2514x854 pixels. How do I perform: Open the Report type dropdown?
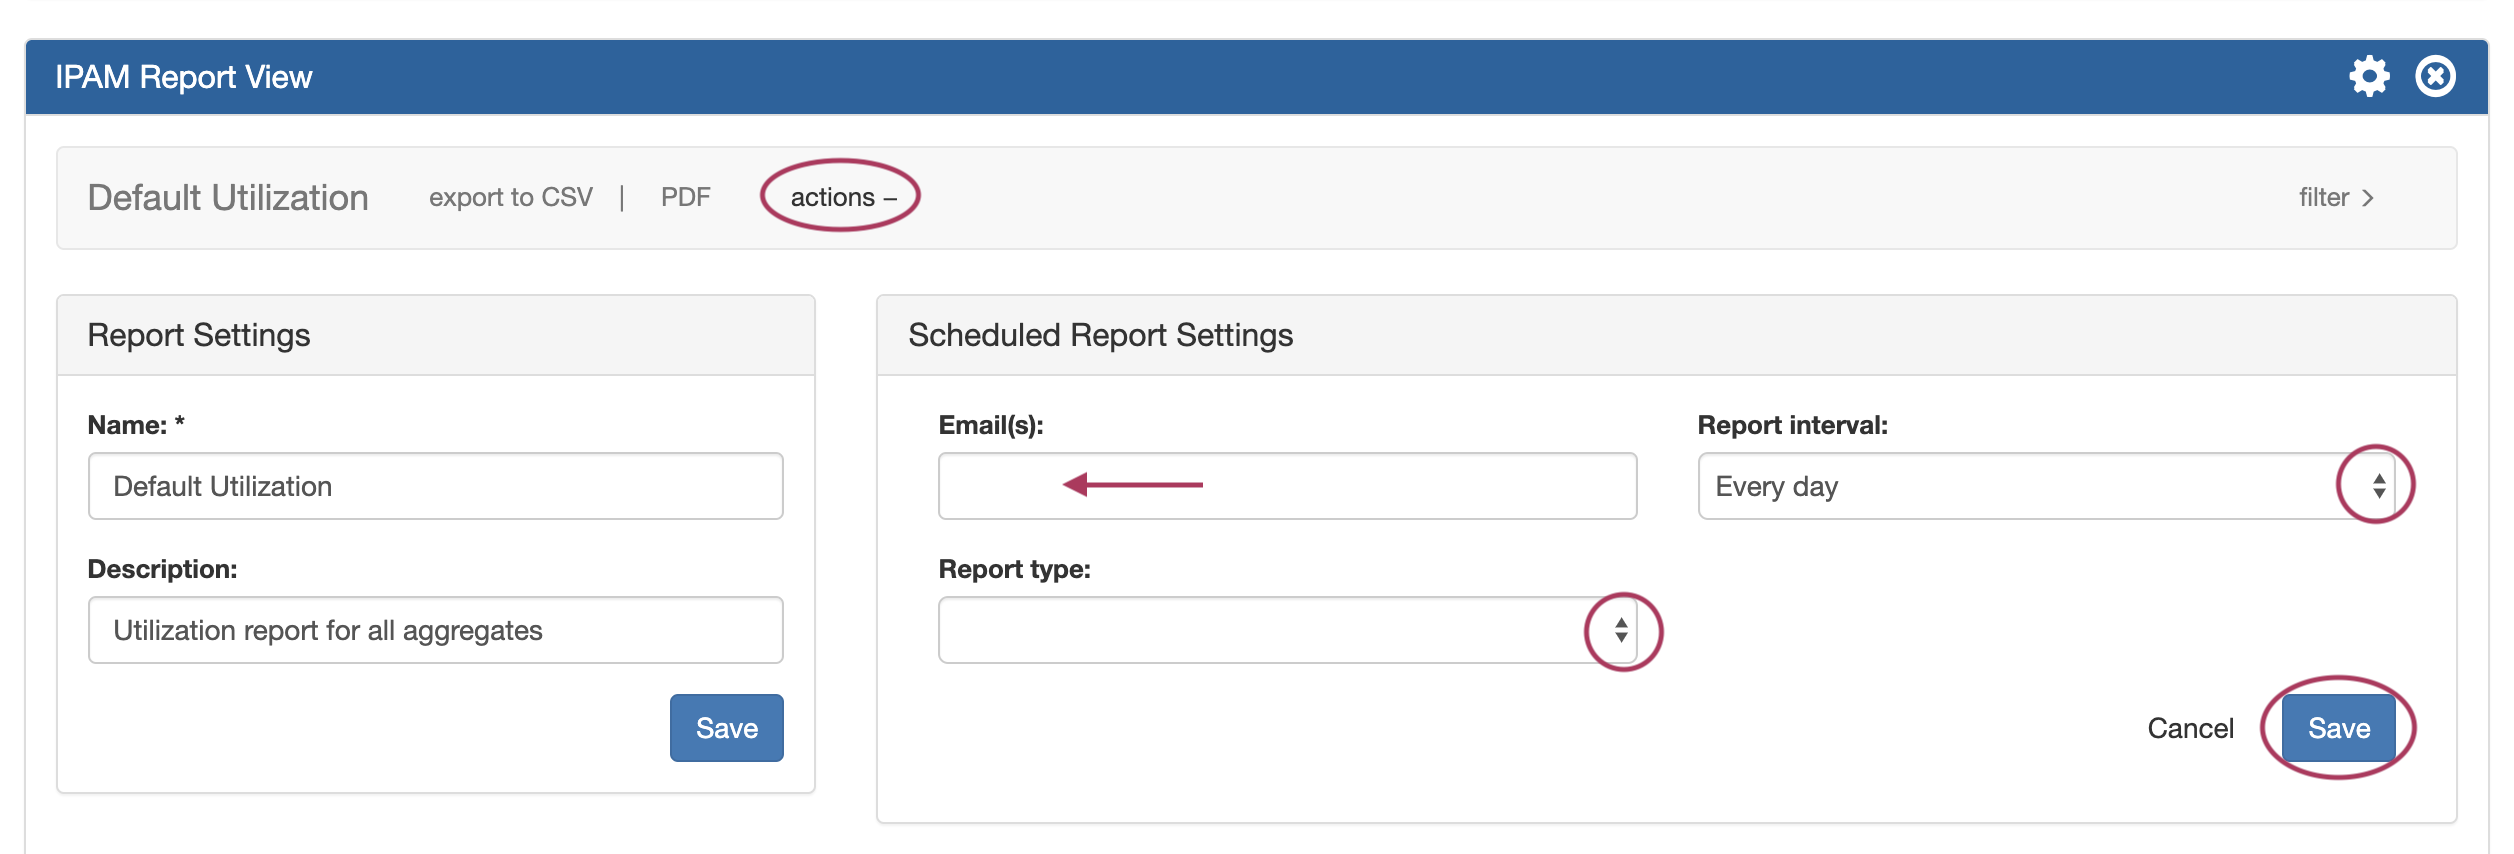click(1286, 630)
